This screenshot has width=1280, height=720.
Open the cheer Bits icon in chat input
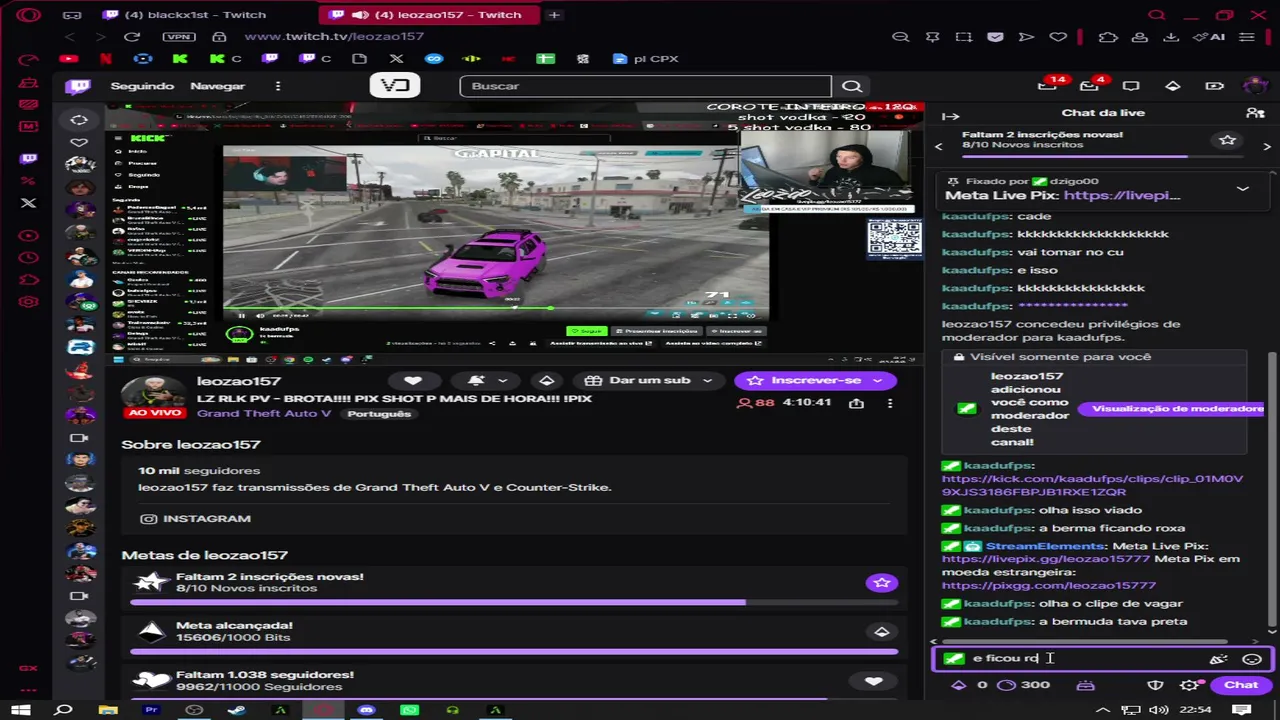click(x=1218, y=659)
